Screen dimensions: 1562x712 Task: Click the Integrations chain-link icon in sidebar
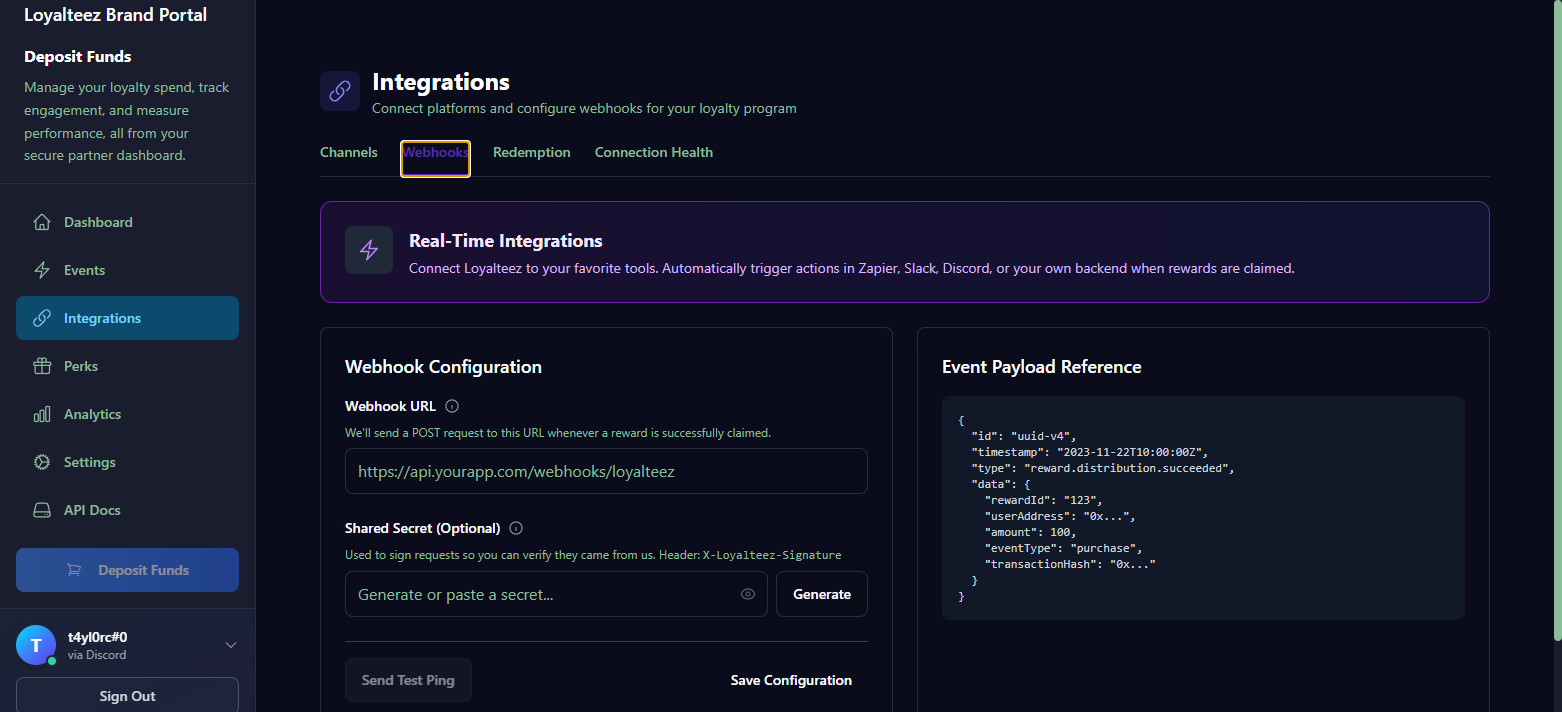41,318
